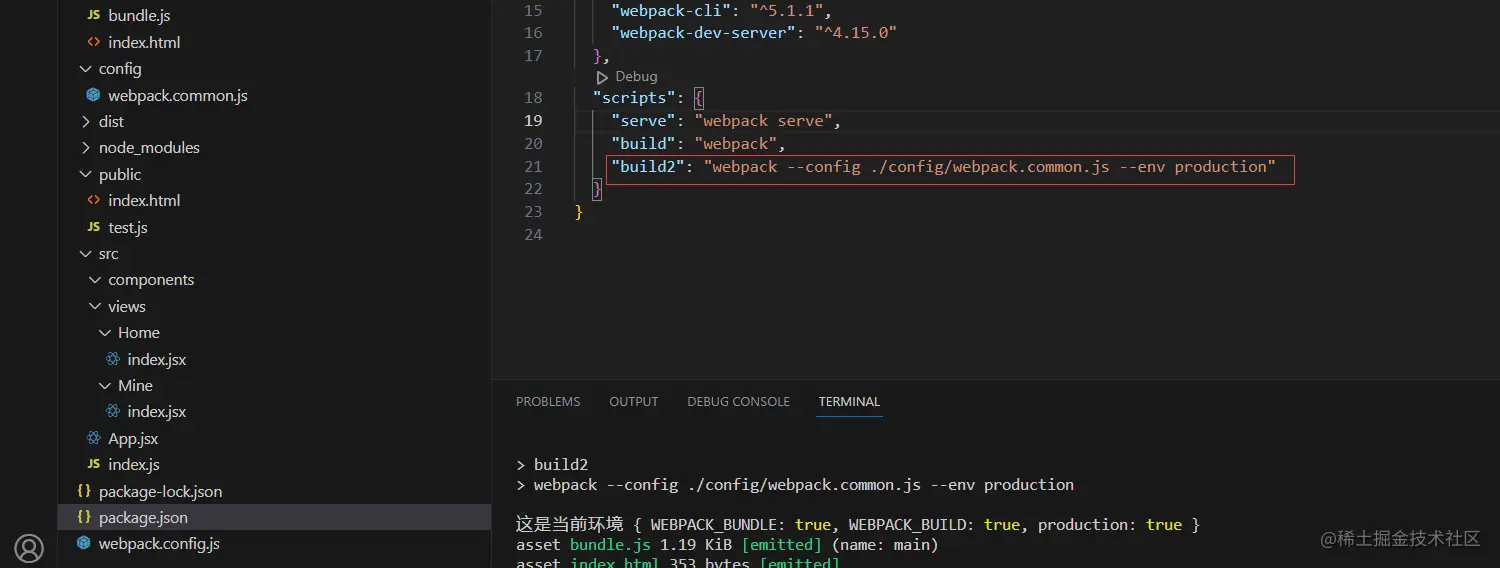The width and height of the screenshot is (1500, 568).
Task: Click the "build2" script key
Action: coord(648,166)
